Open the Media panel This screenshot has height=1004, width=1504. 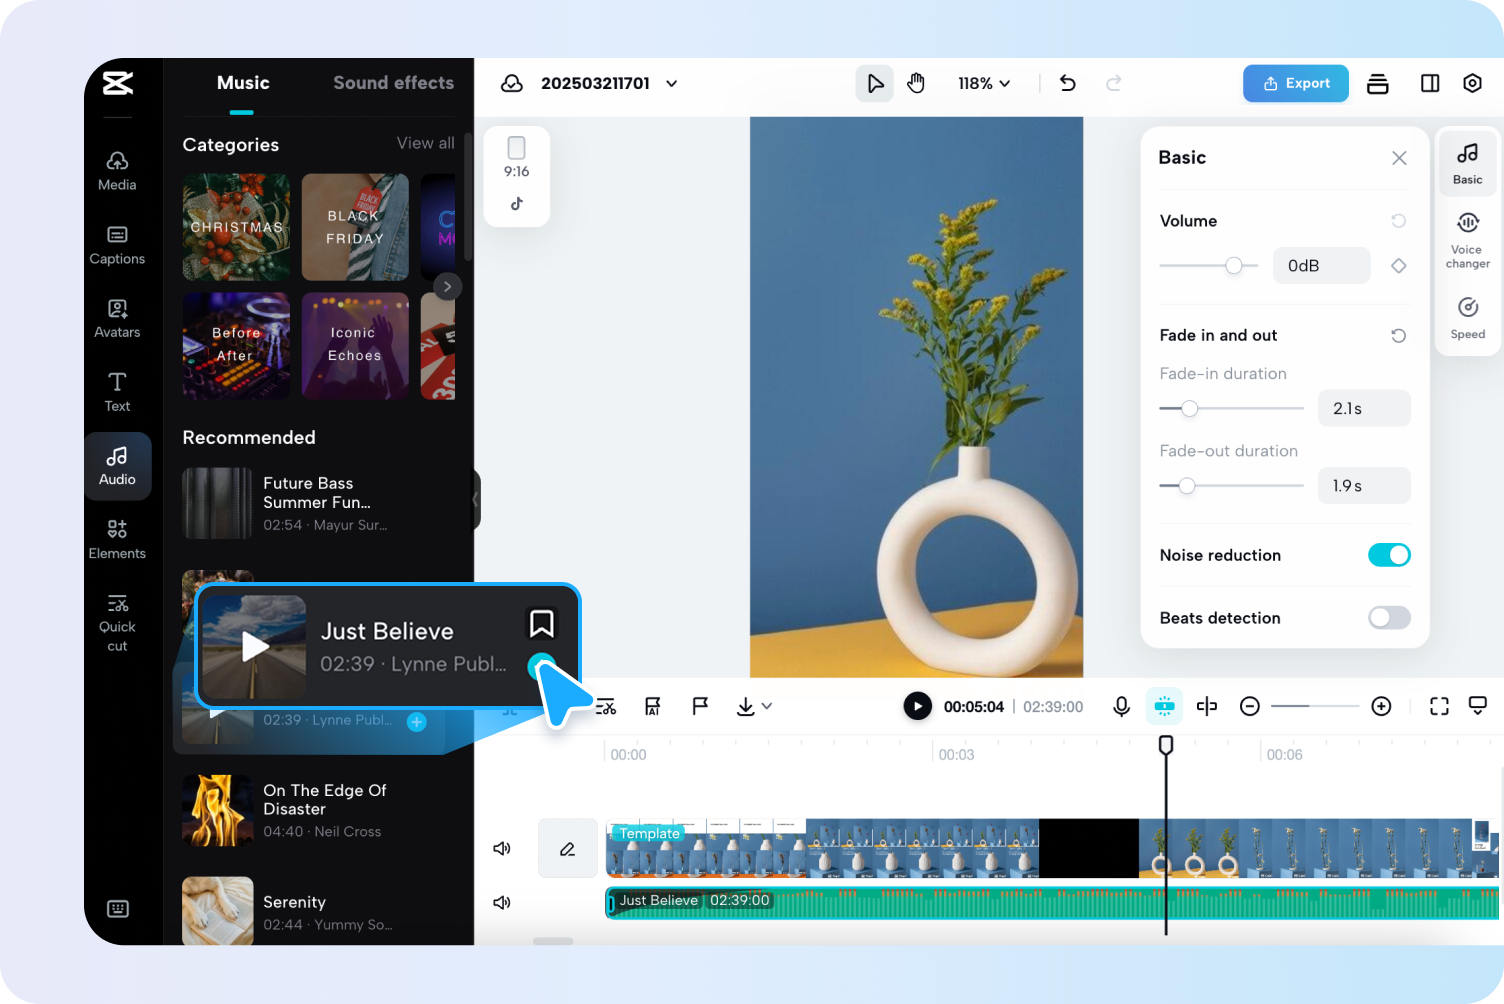click(117, 170)
